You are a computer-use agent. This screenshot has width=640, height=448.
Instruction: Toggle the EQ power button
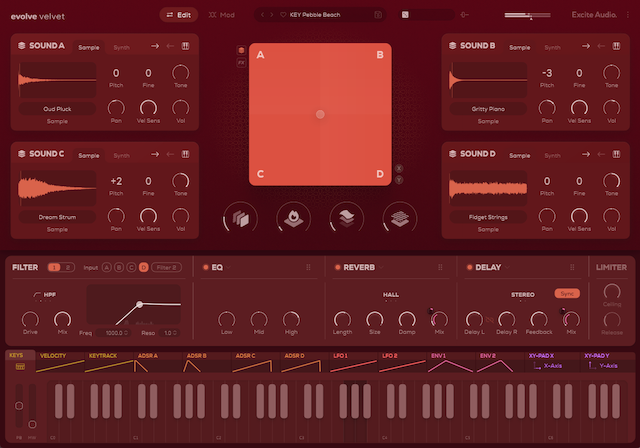point(203,268)
